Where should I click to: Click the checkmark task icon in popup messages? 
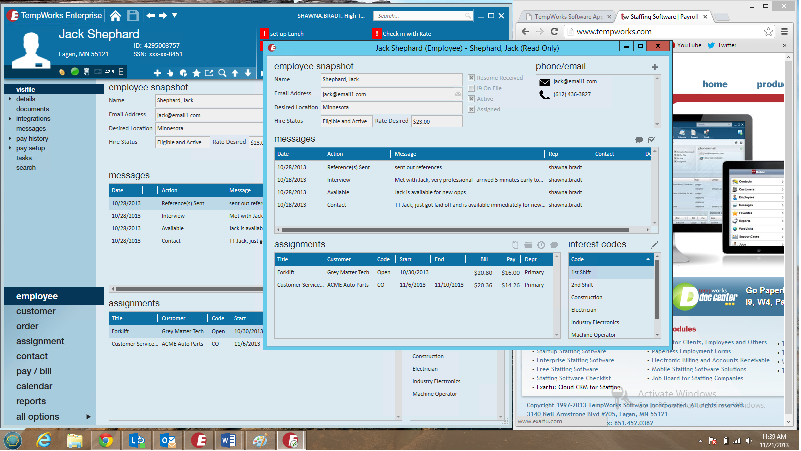[651, 139]
